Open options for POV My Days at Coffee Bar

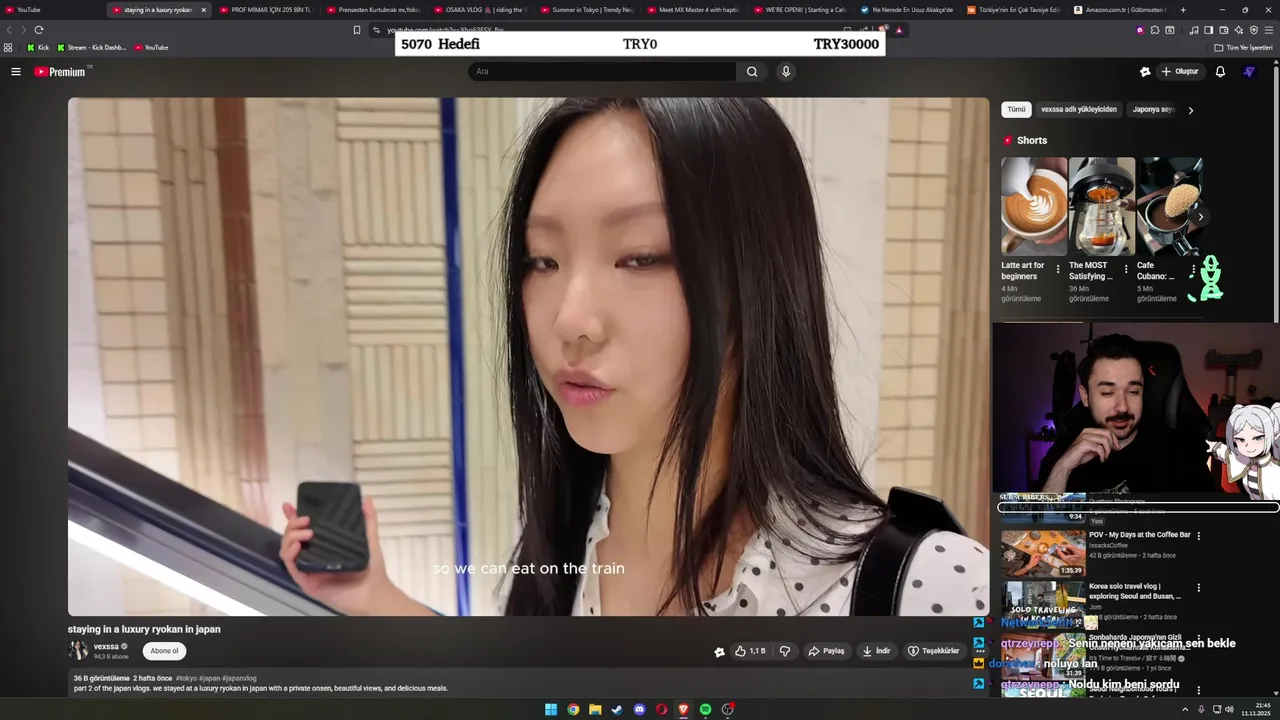tap(1199, 536)
